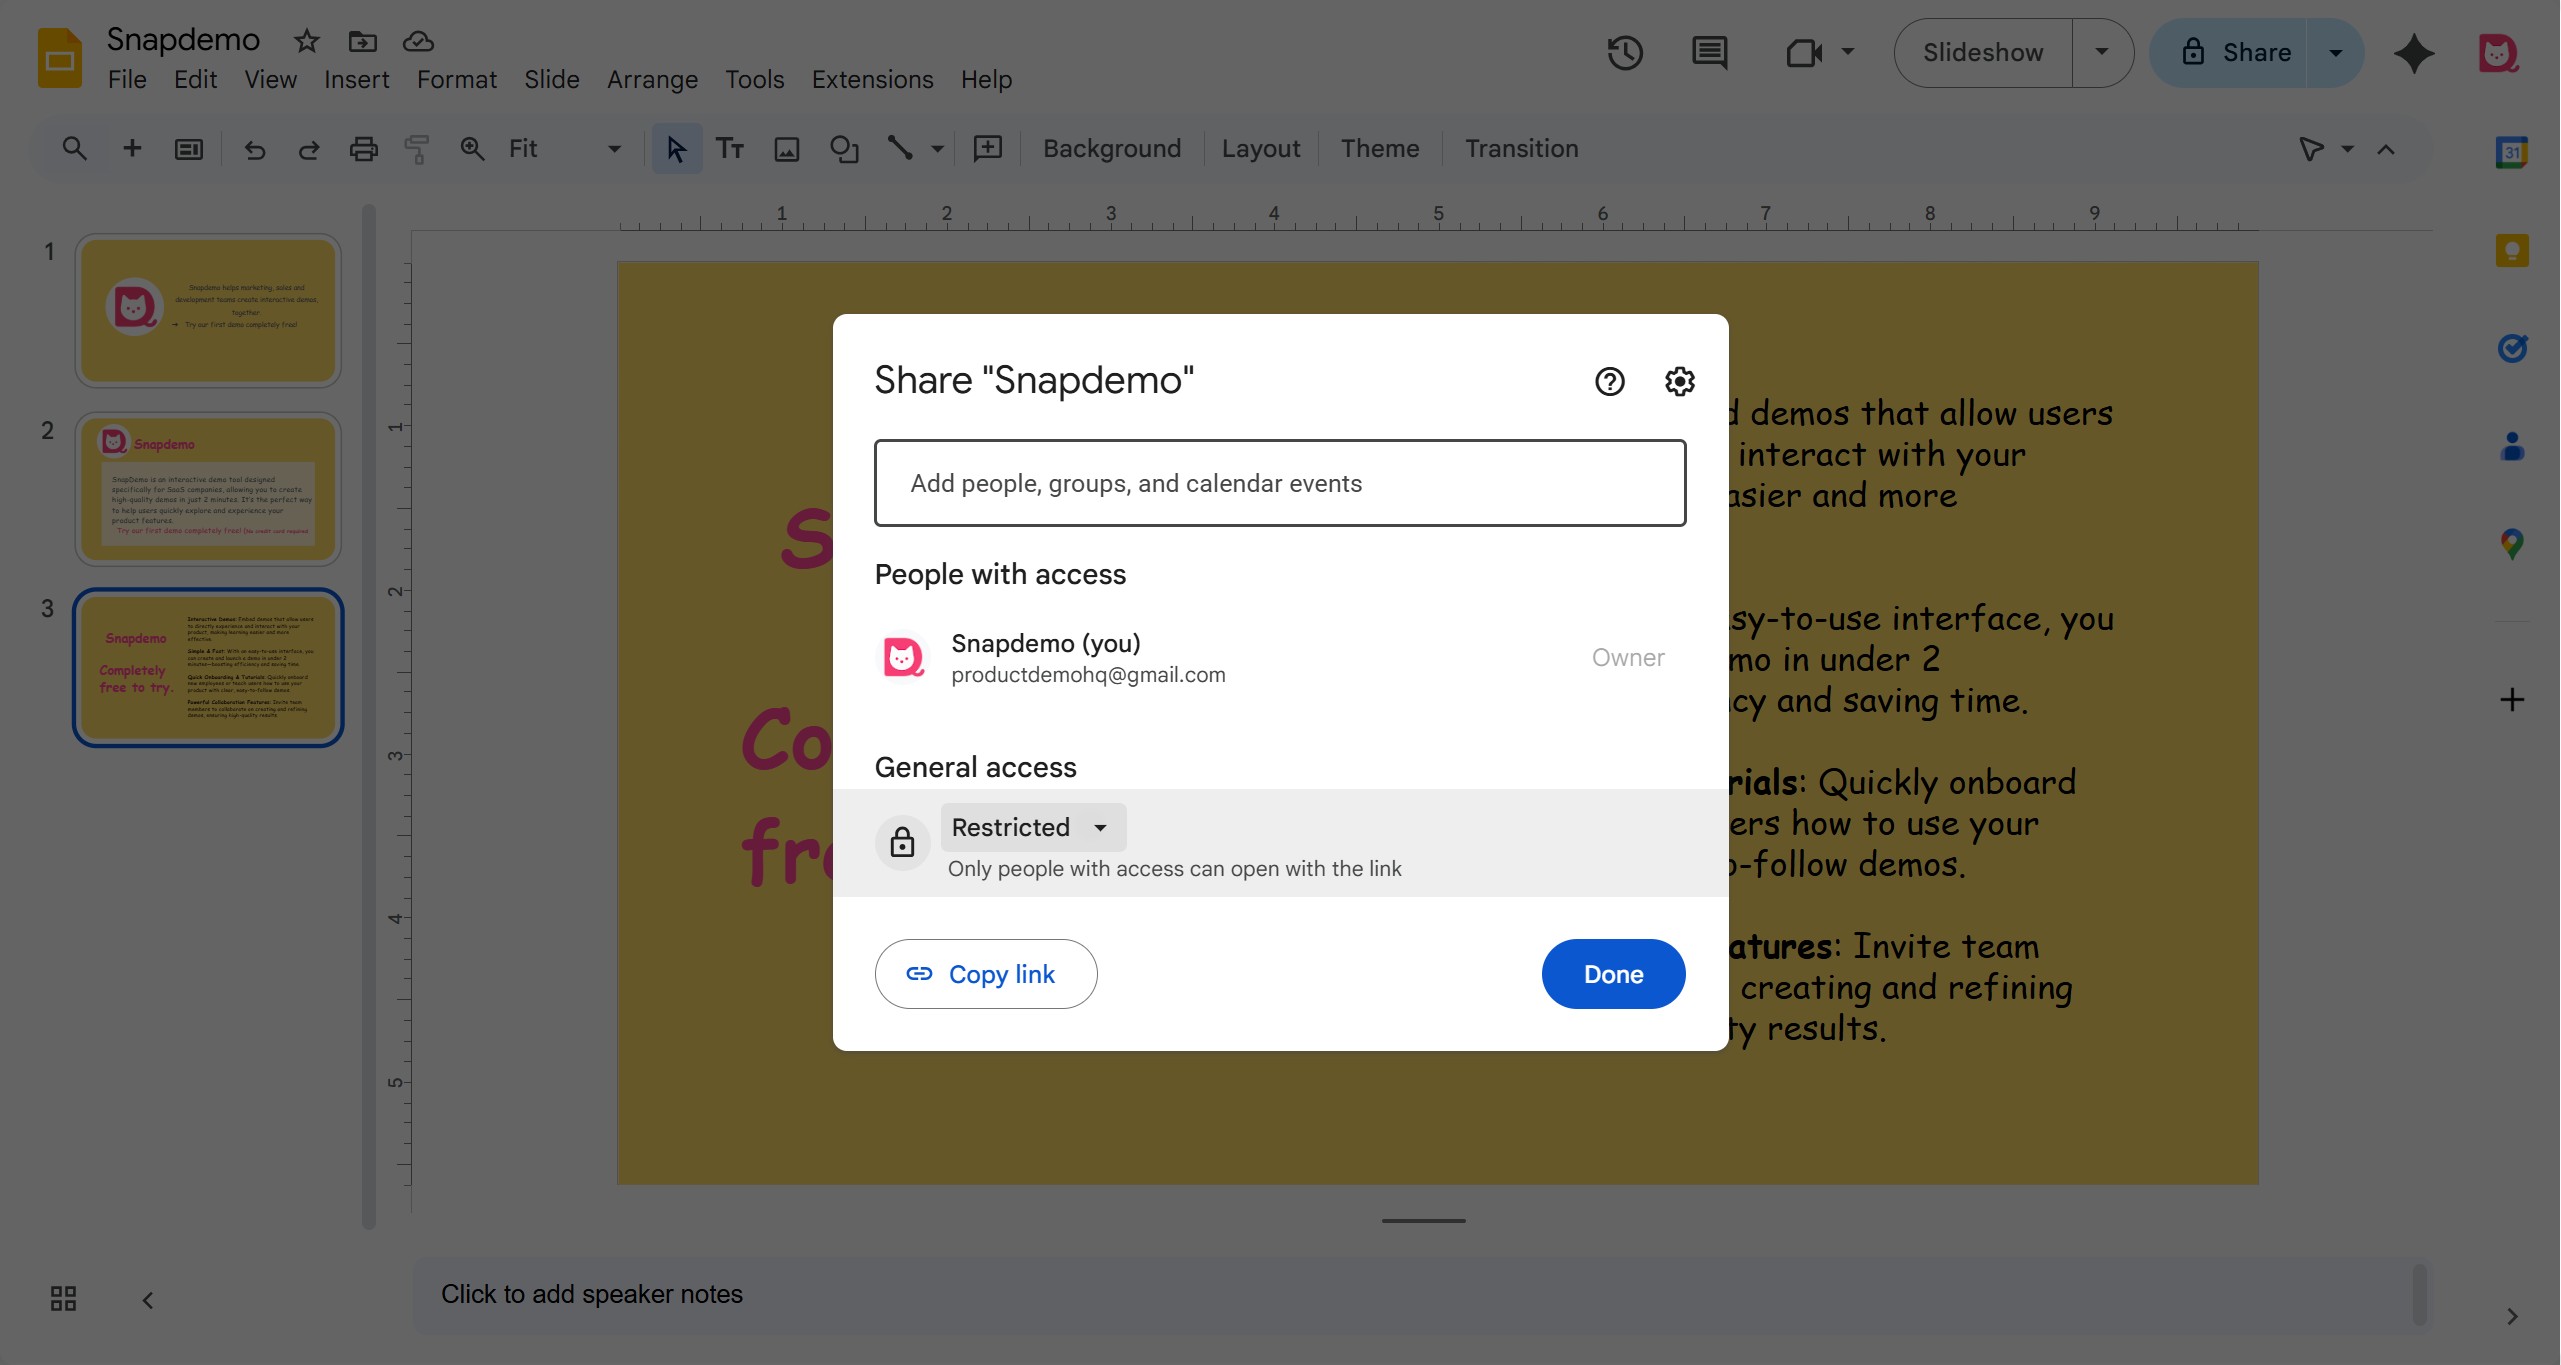Select slide 2 thumbnail
Viewport: 2561px width, 1365px height.
pyautogui.click(x=208, y=489)
